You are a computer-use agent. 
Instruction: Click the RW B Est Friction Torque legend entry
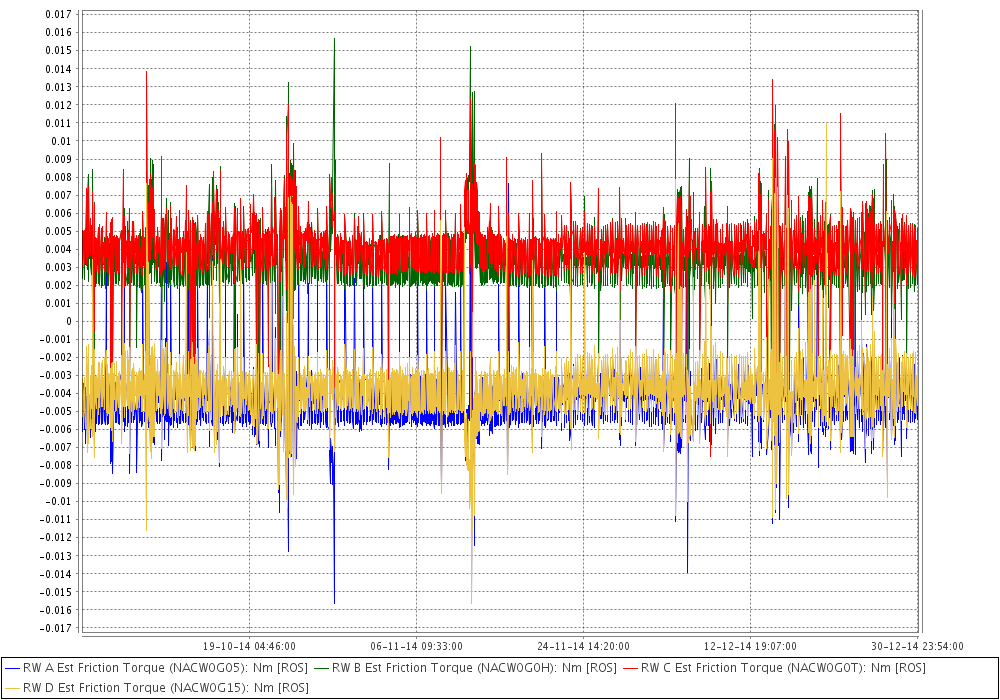(466, 668)
